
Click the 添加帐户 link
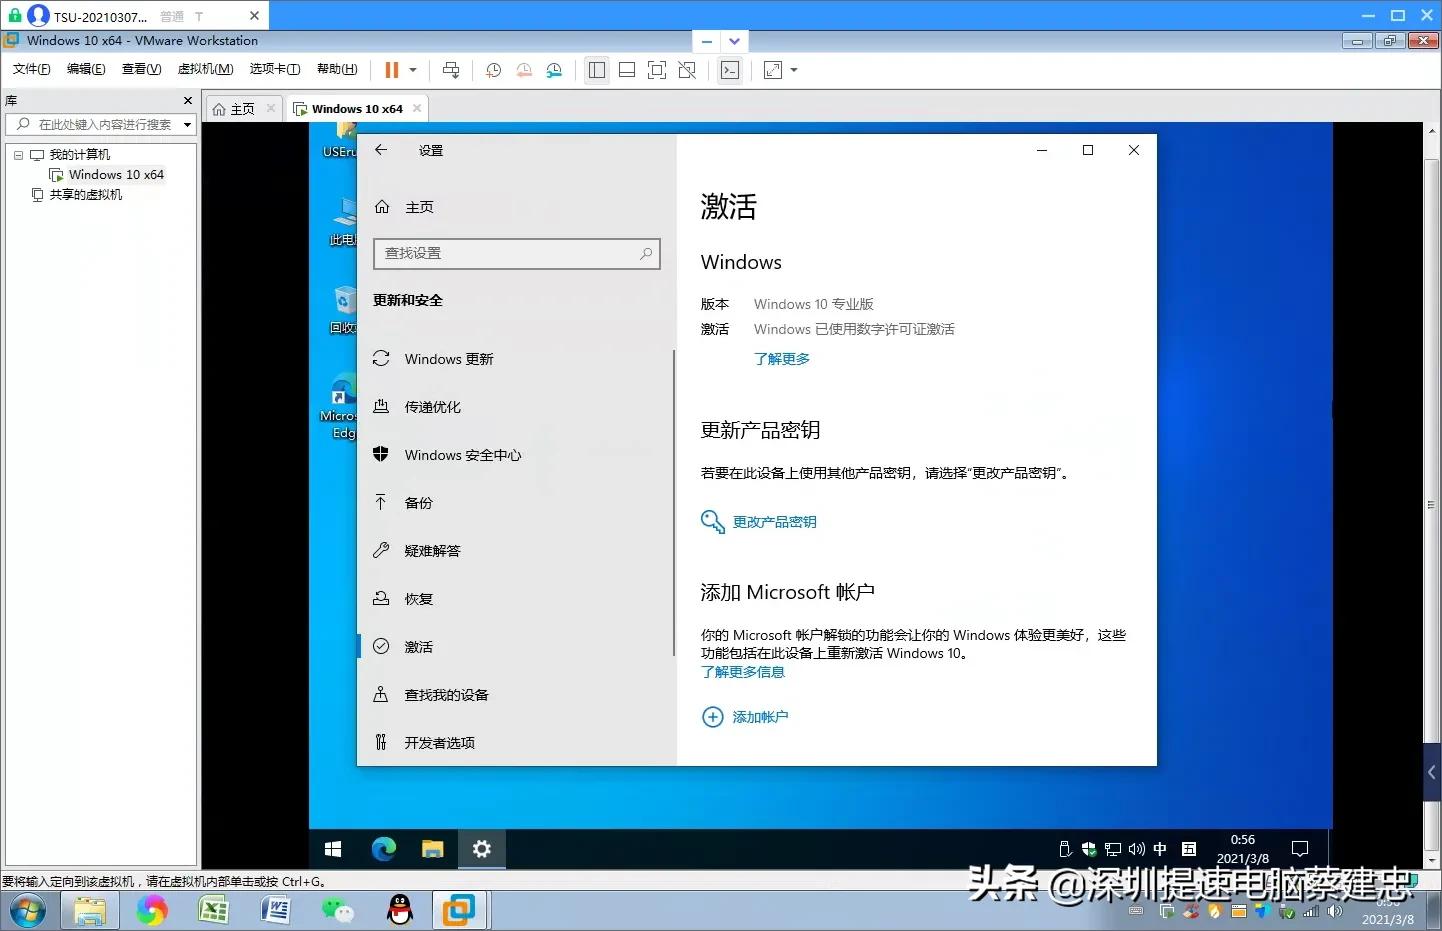pyautogui.click(x=760, y=717)
